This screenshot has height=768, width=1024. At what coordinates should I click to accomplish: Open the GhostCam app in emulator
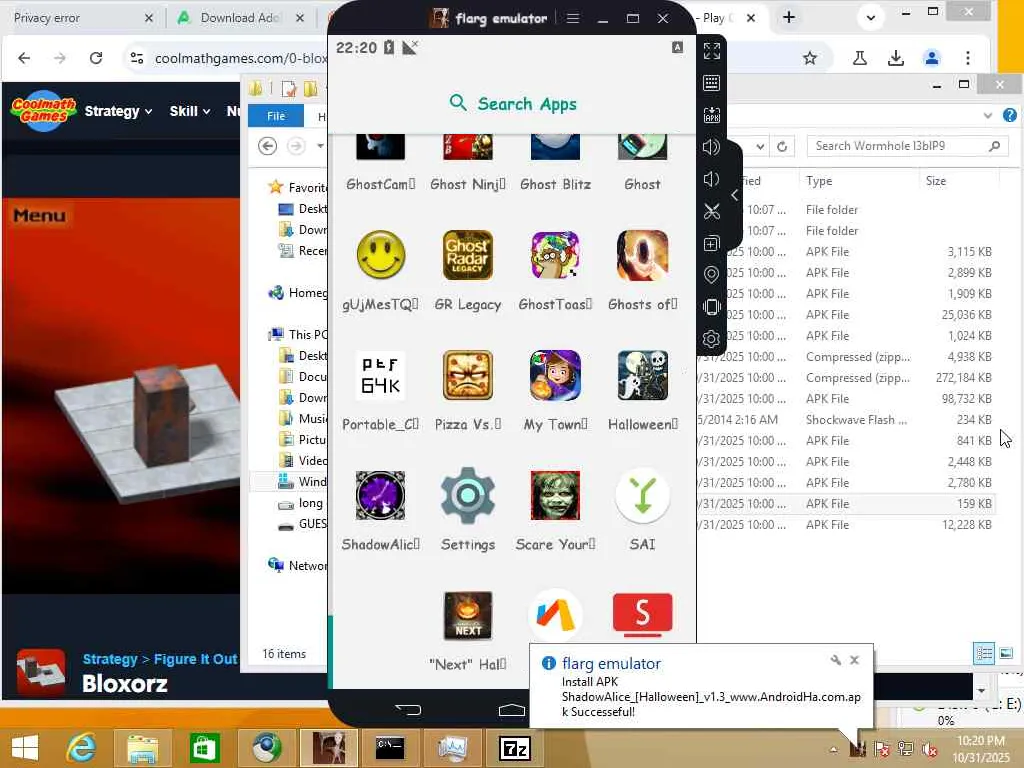(380, 148)
